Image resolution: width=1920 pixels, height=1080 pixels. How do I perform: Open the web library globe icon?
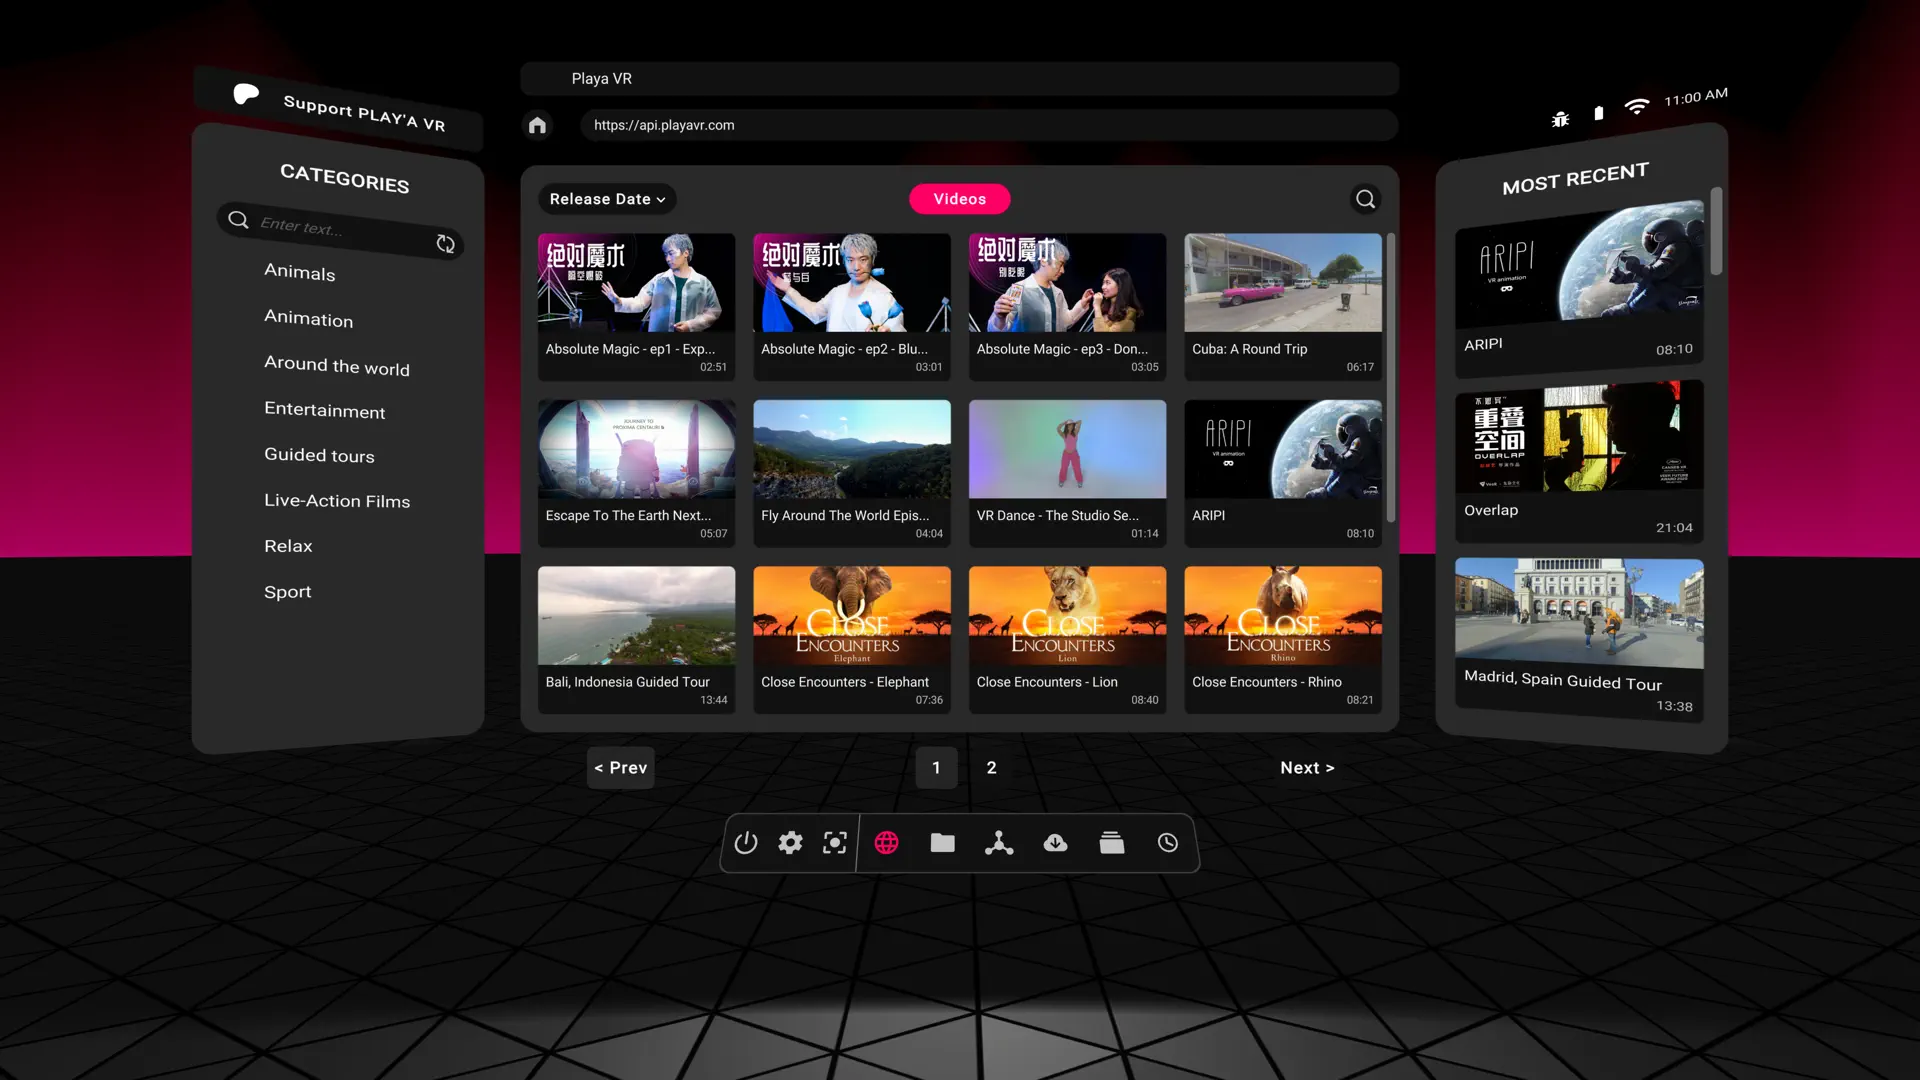click(x=887, y=843)
